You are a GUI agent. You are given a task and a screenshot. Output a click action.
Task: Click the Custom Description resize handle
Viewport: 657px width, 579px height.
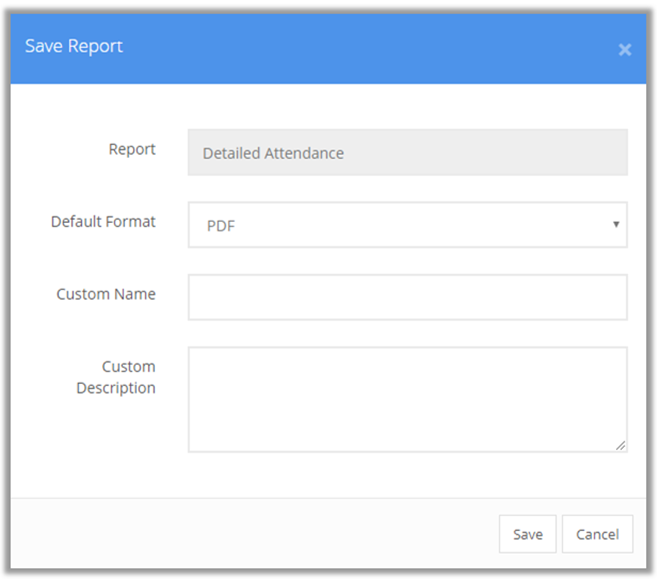tap(621, 446)
